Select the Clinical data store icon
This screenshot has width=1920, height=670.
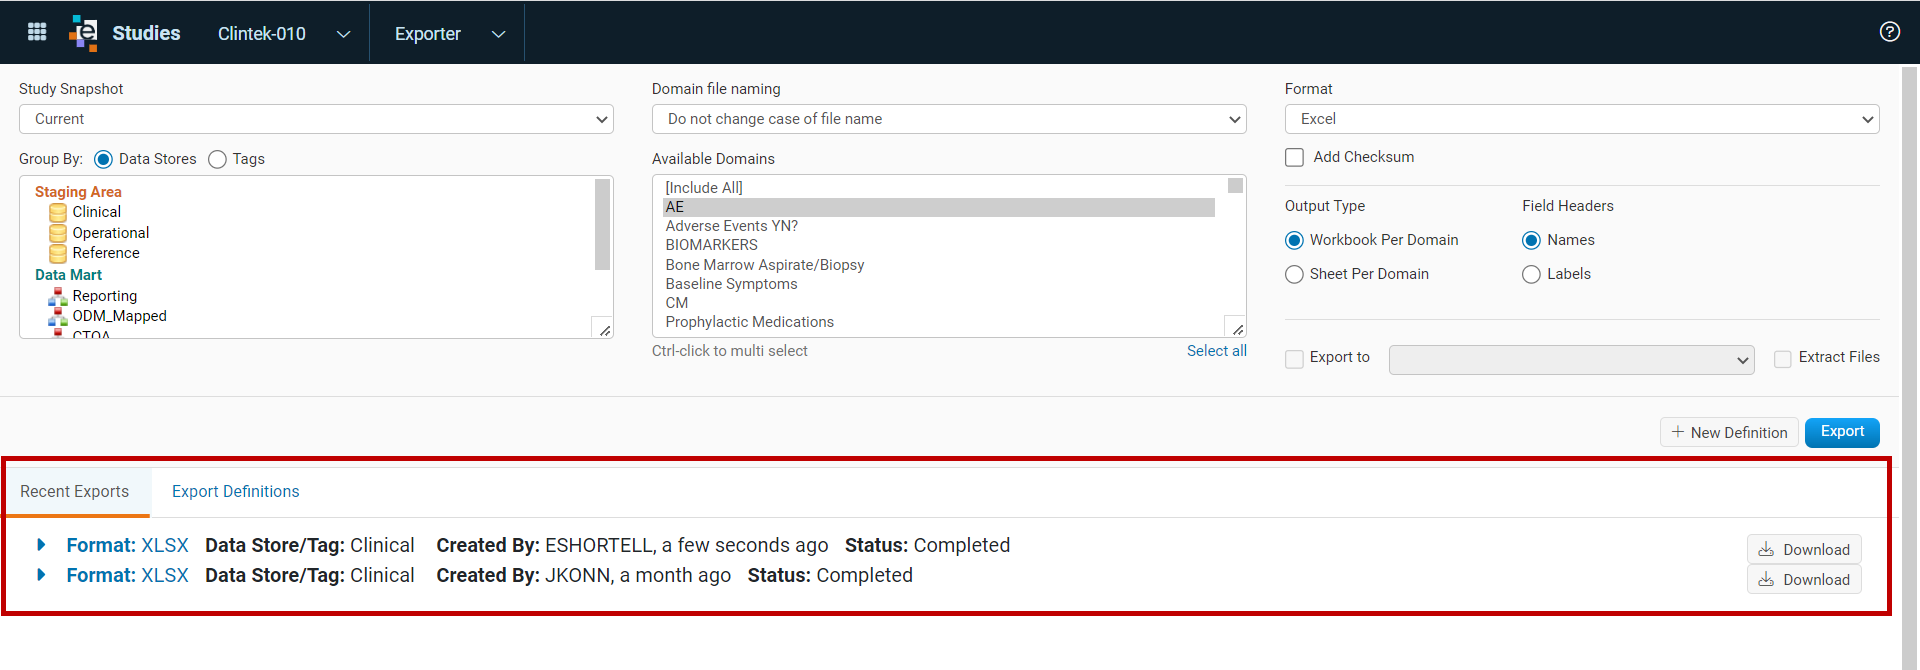pyautogui.click(x=58, y=212)
